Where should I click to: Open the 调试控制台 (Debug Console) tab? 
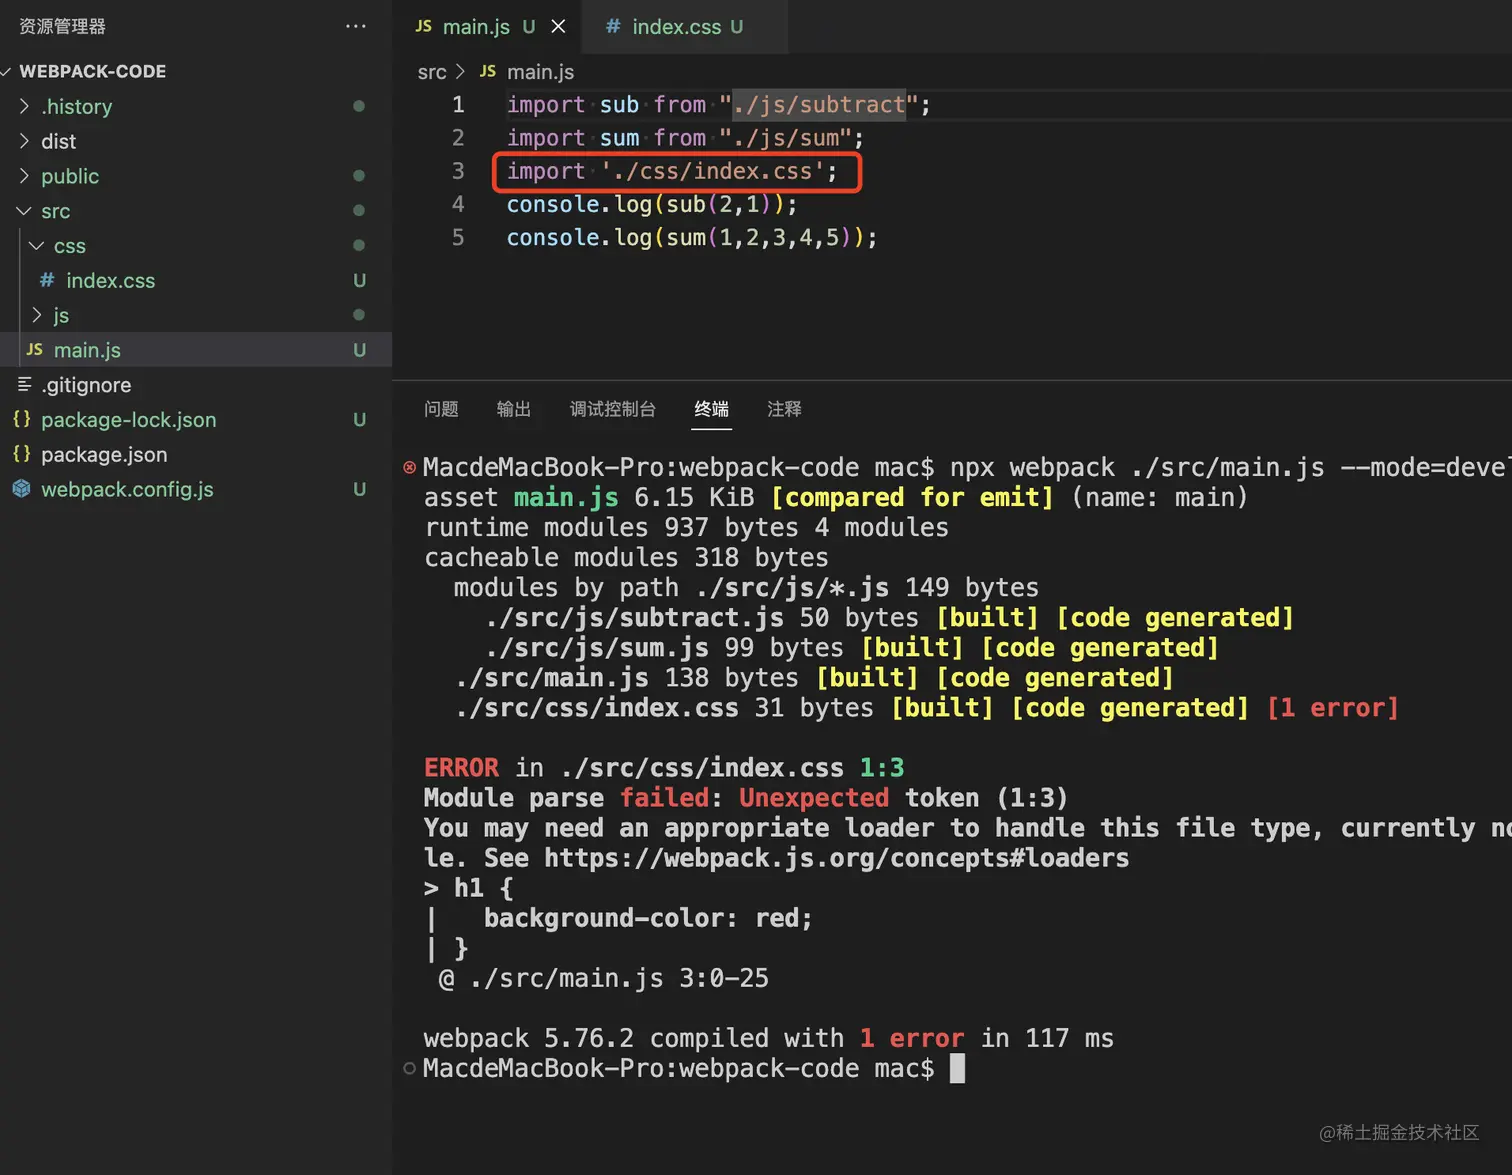click(x=613, y=409)
